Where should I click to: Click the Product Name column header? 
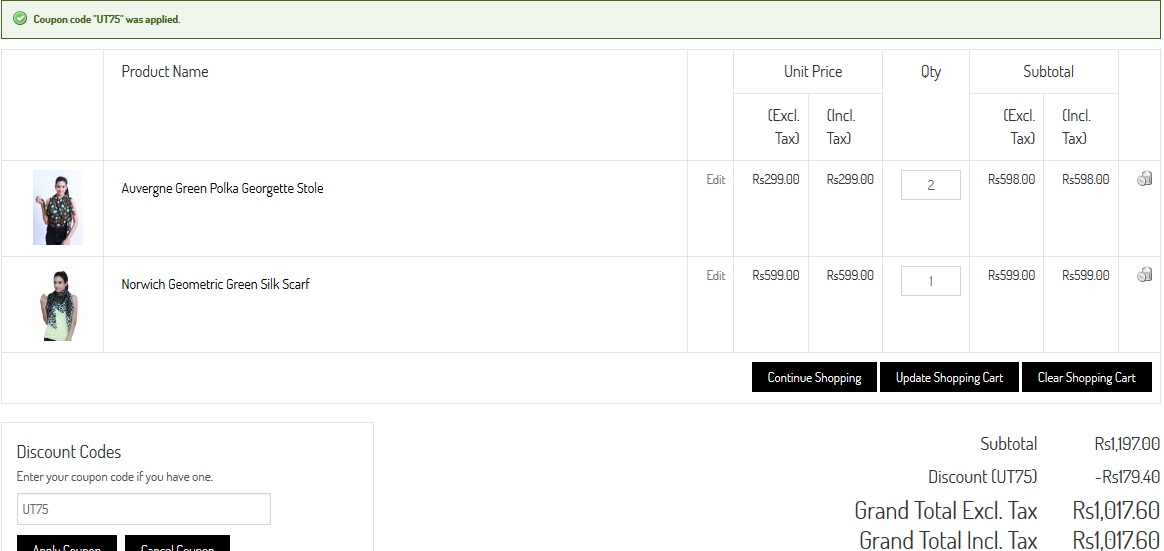[x=165, y=71]
